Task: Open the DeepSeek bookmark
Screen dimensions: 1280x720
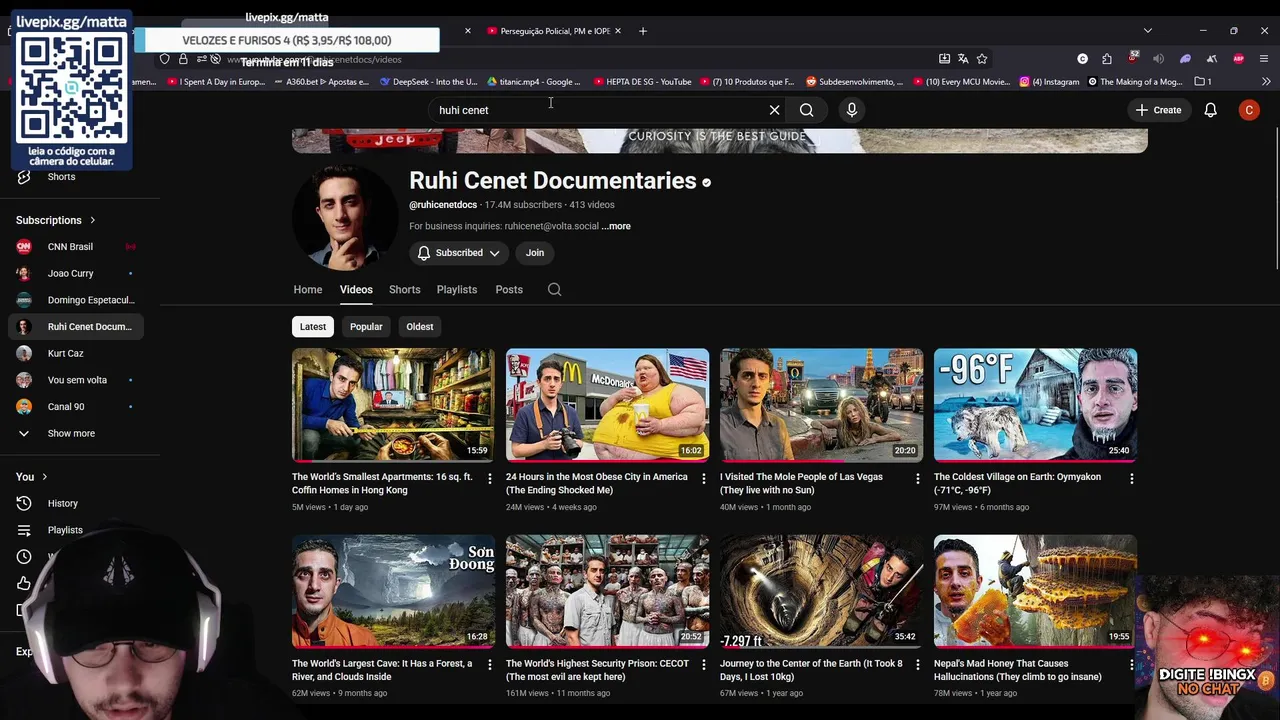Action: pyautogui.click(x=429, y=82)
